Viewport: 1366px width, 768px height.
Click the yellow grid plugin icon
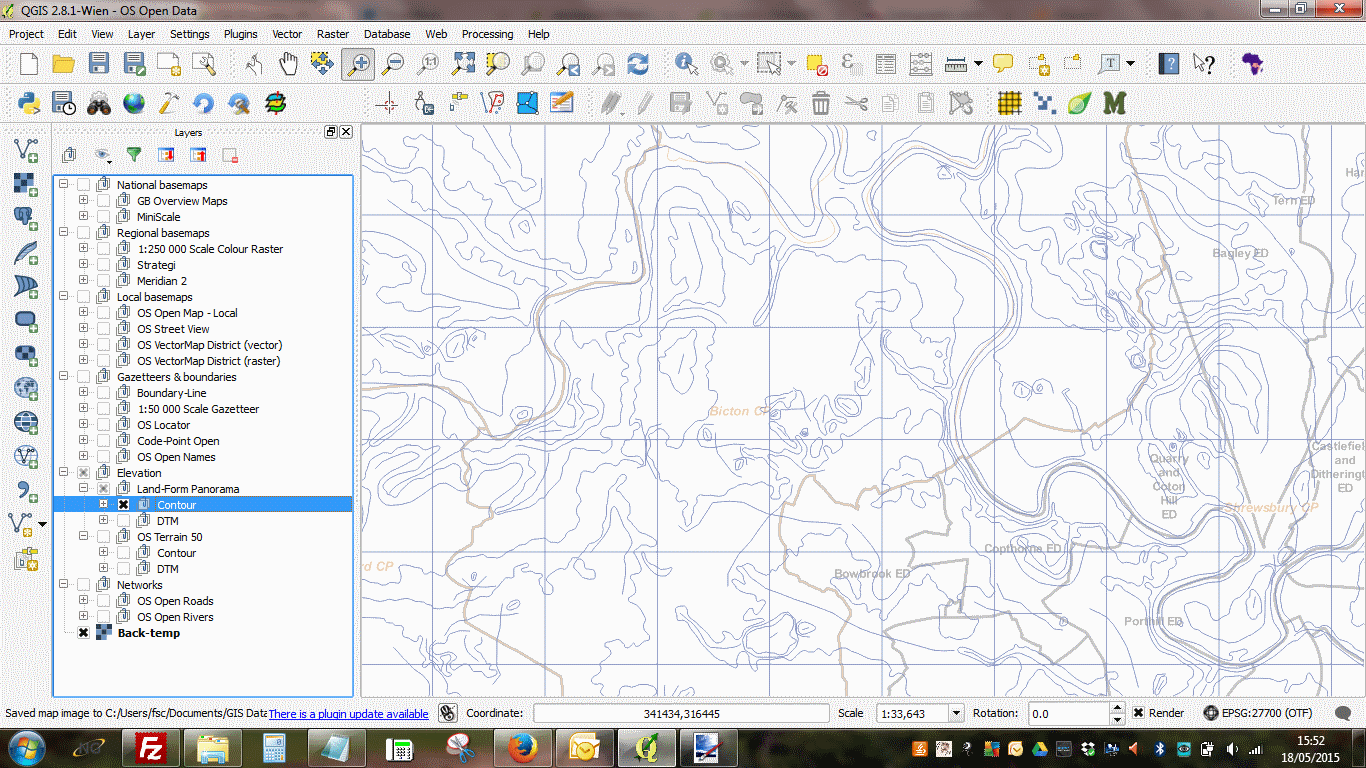pos(1010,102)
